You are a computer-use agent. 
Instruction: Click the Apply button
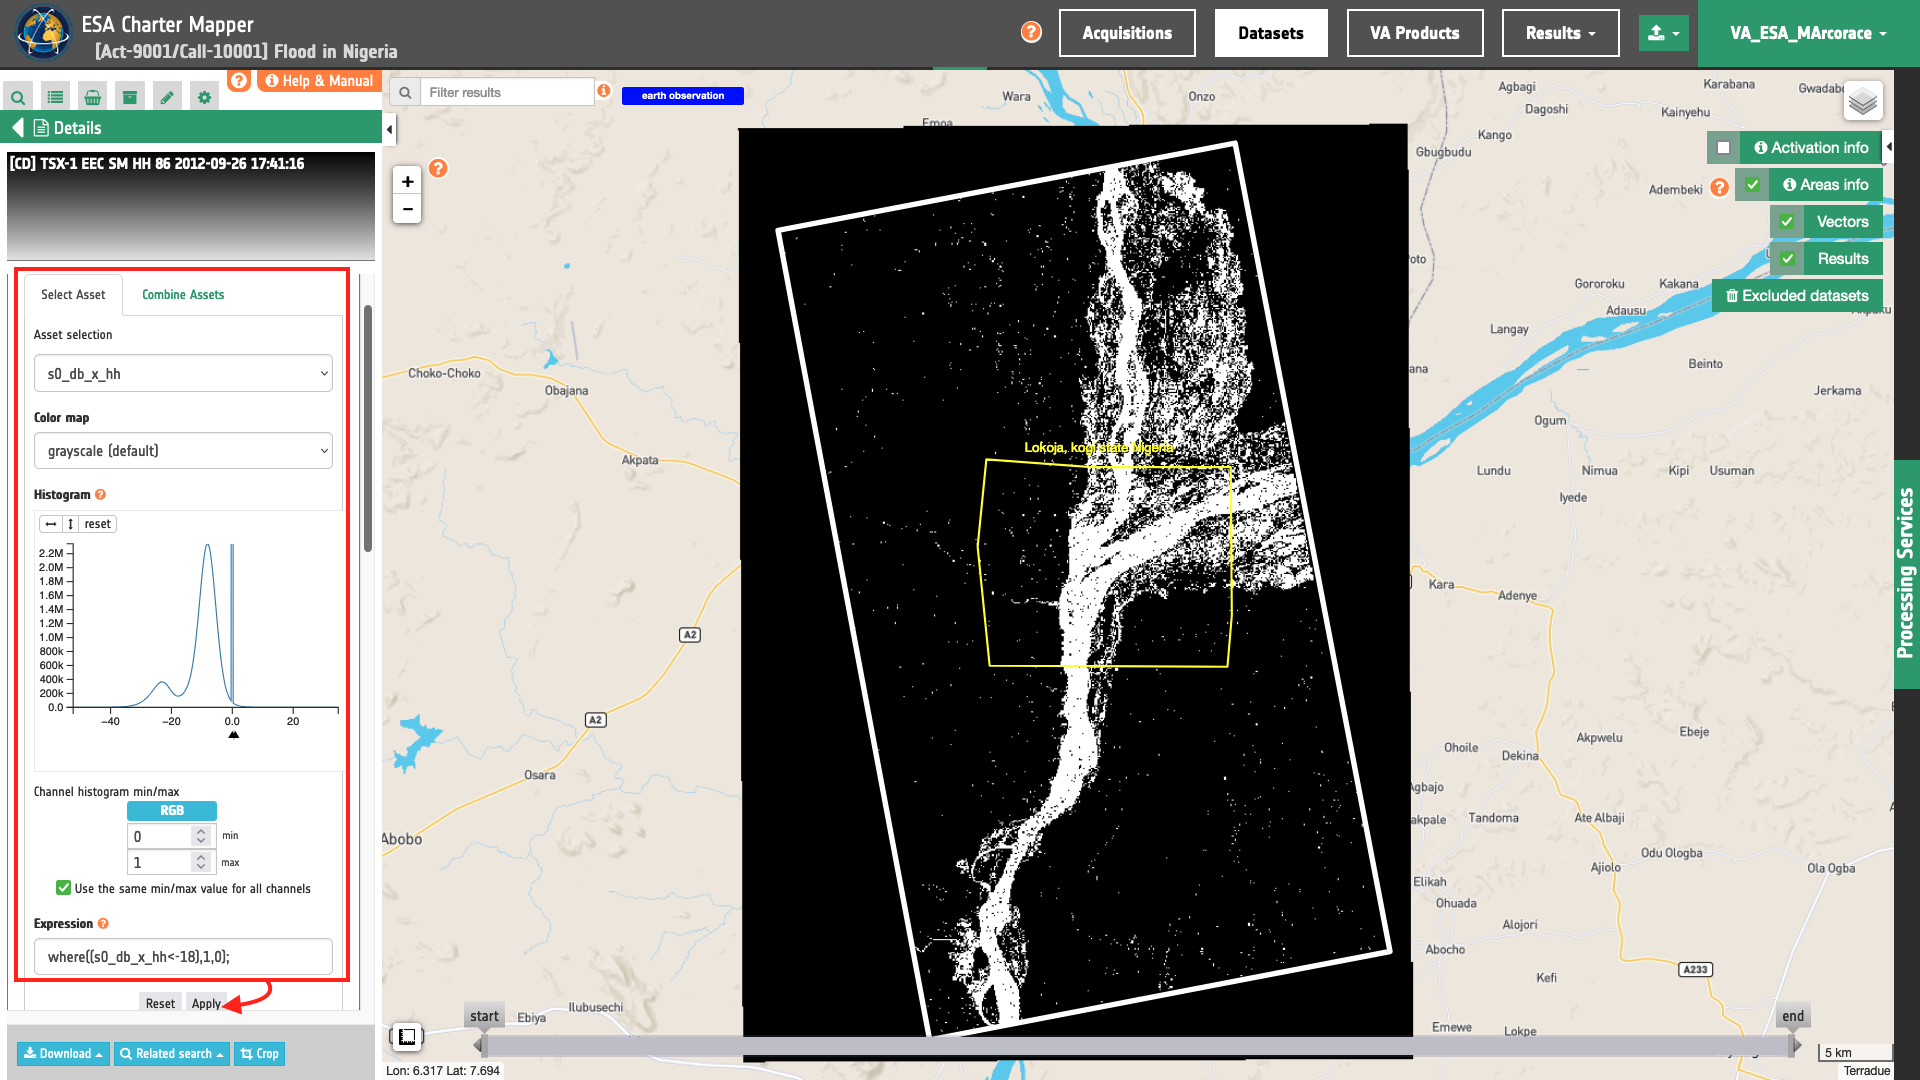click(206, 1003)
